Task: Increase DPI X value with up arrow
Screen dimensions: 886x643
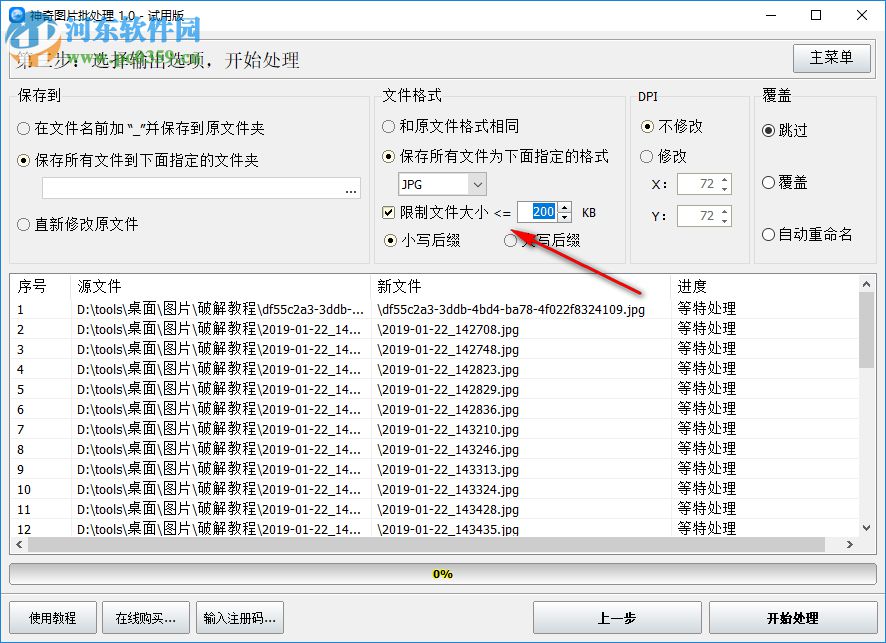Action: pos(725,180)
